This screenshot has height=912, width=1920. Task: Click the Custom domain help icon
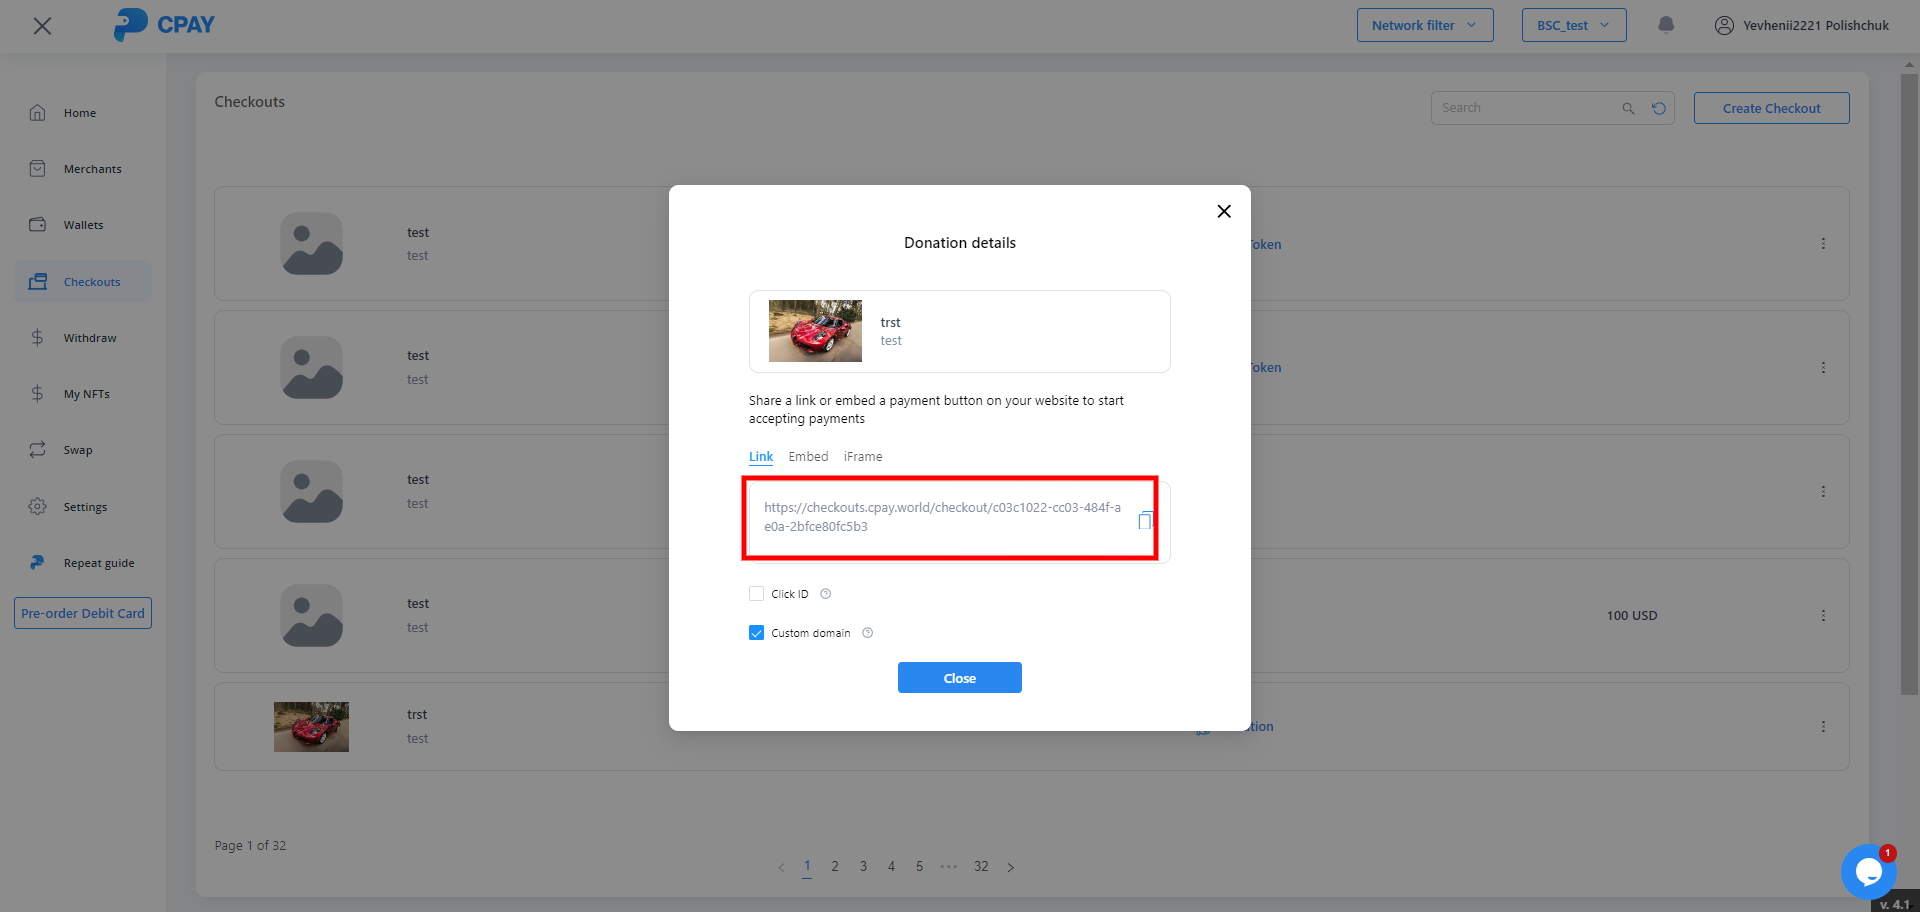(868, 633)
